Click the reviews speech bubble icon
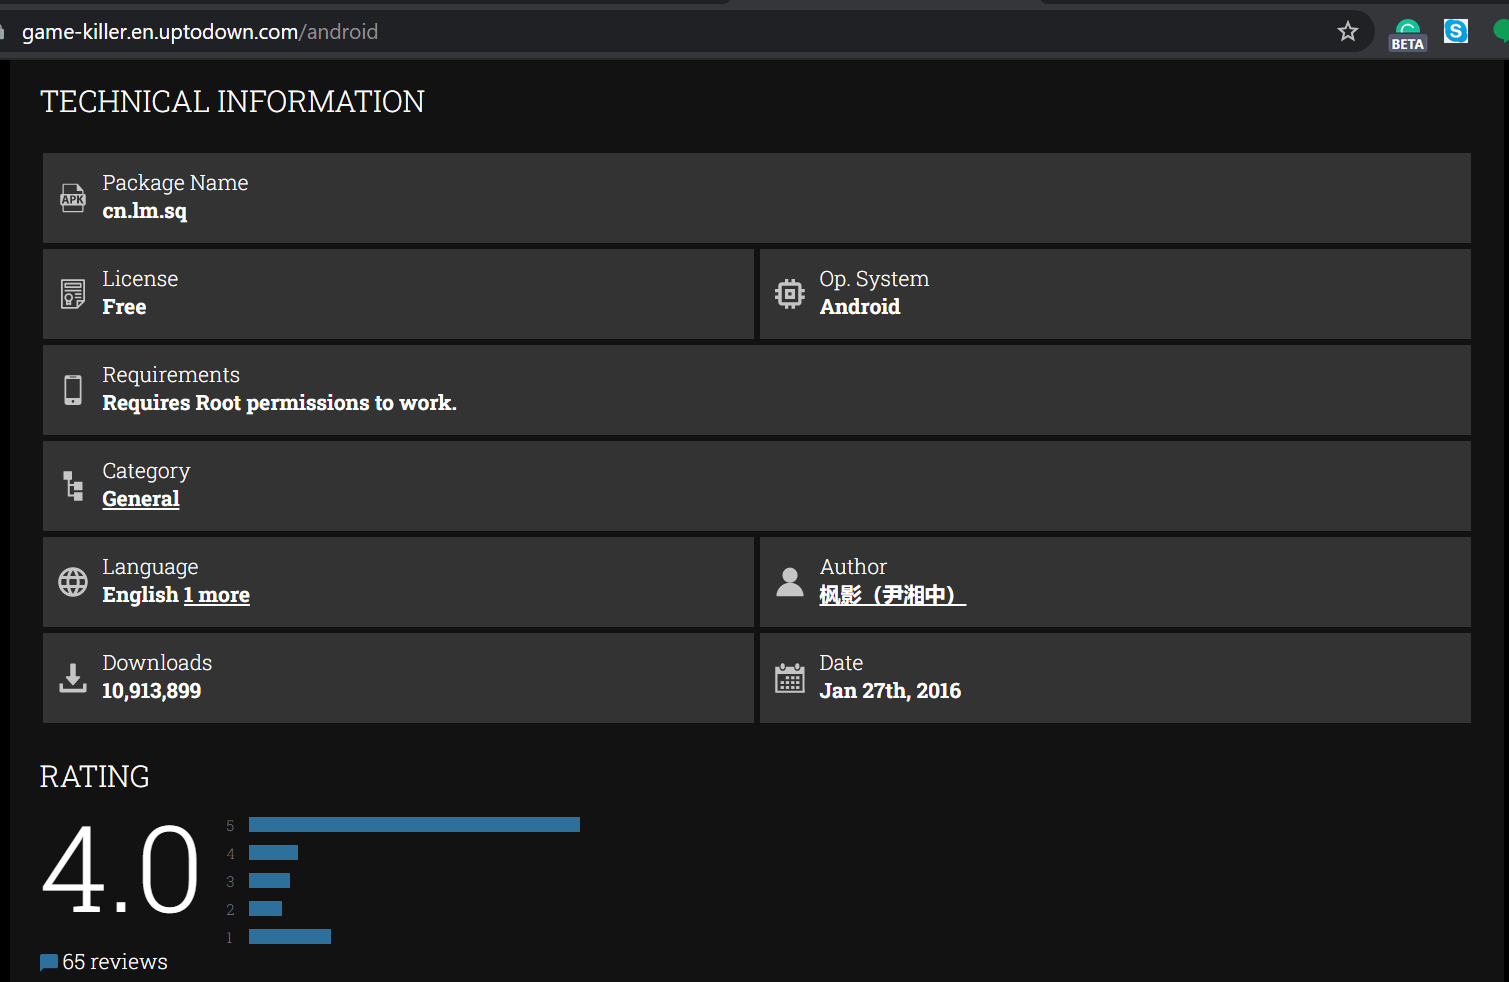This screenshot has width=1509, height=982. (49, 963)
